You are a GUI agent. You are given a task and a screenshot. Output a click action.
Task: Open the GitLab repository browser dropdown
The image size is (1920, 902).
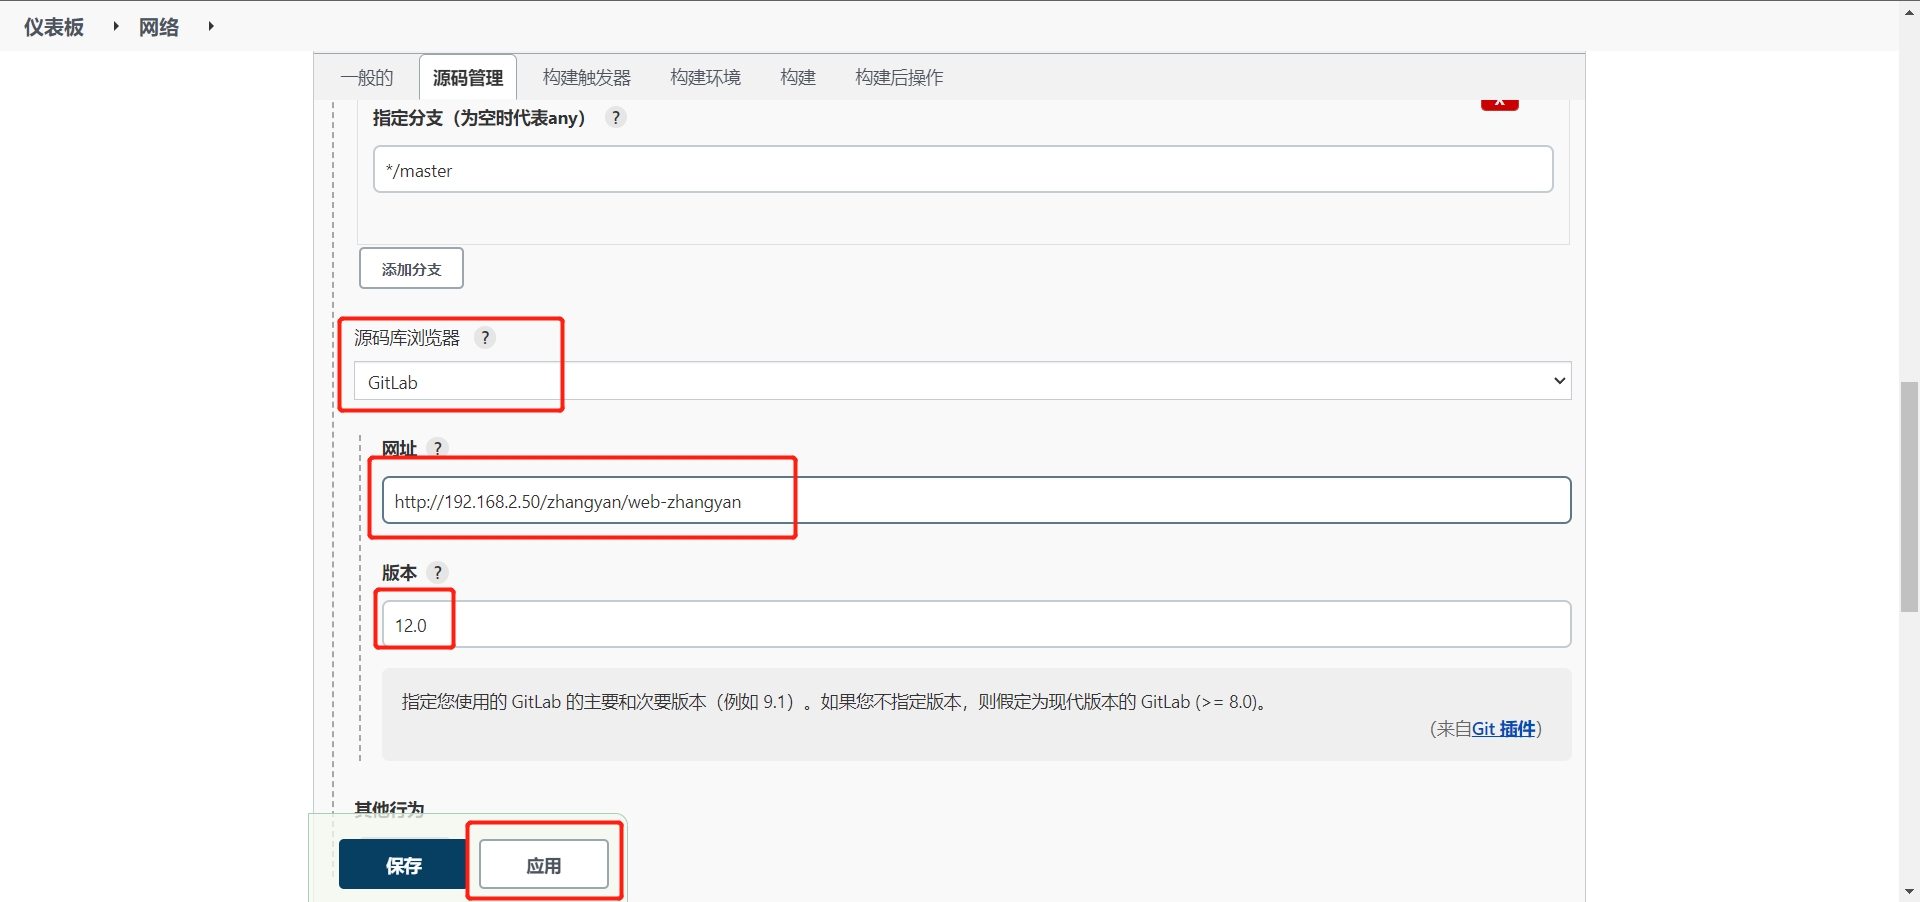(962, 382)
